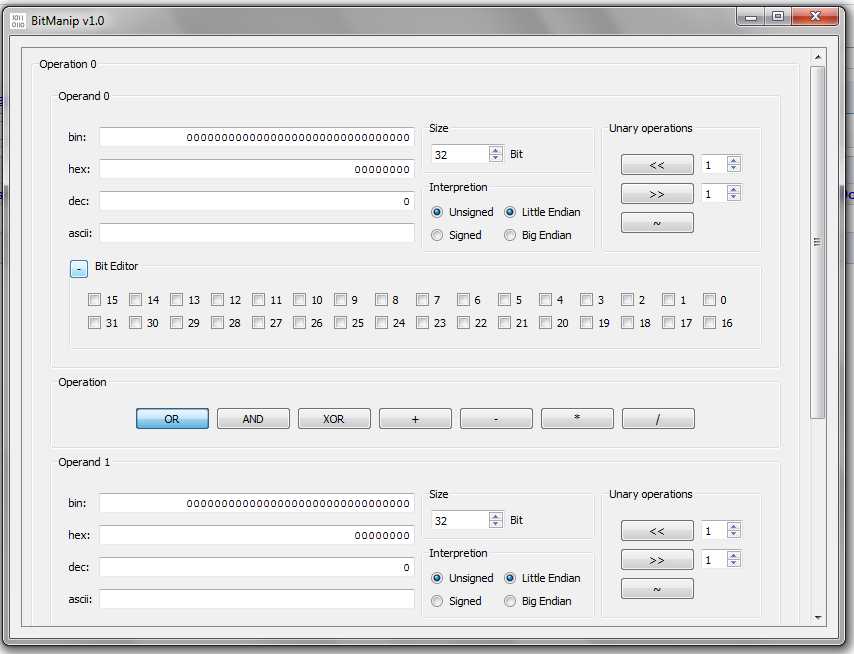
Task: Shift Operand 0 left with << button
Action: coord(657,165)
